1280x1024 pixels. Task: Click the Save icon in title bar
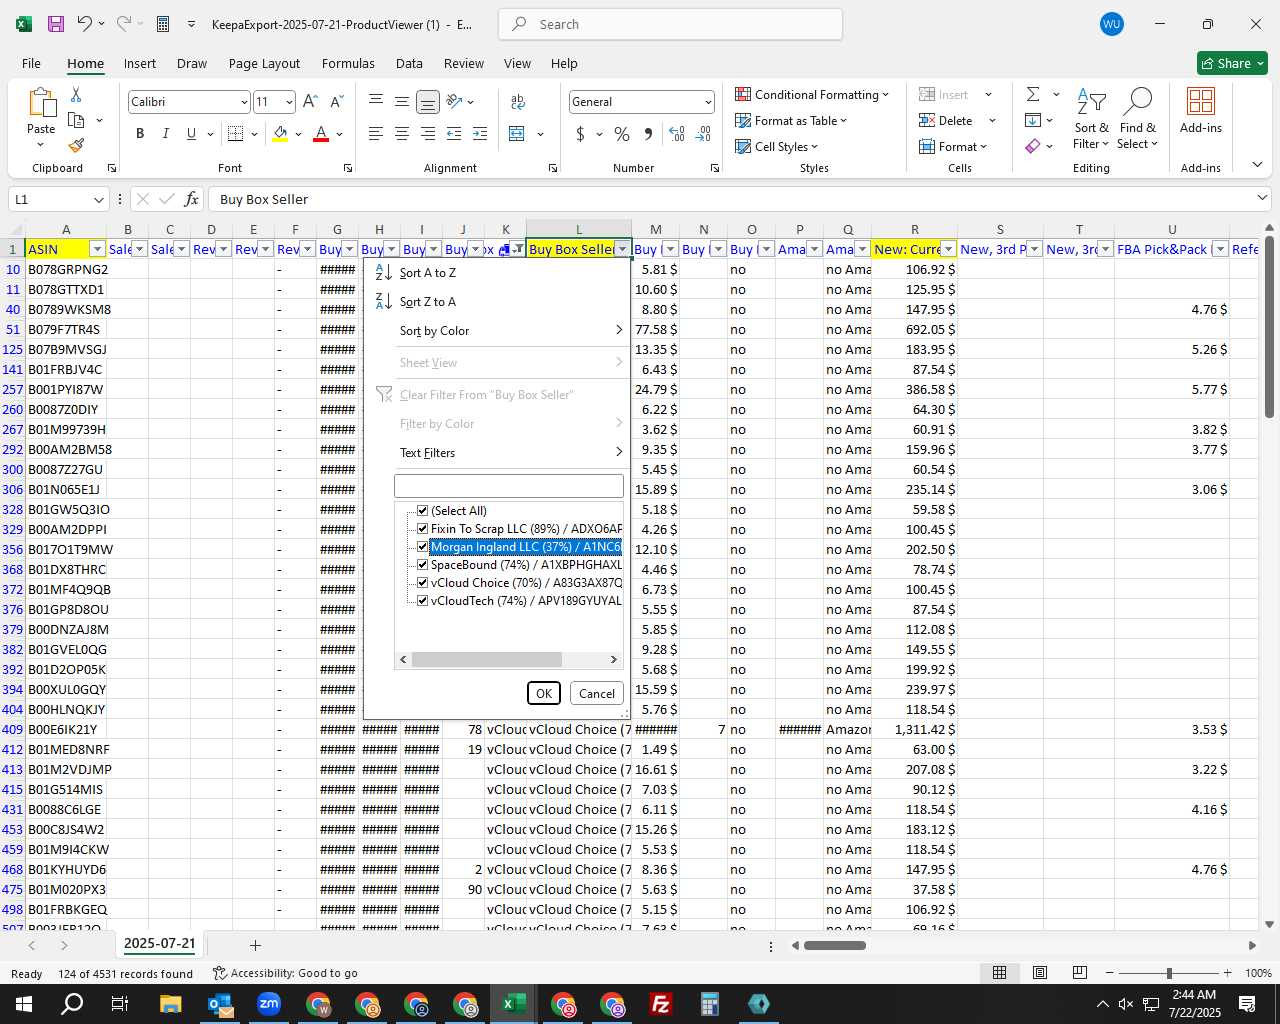click(x=56, y=24)
